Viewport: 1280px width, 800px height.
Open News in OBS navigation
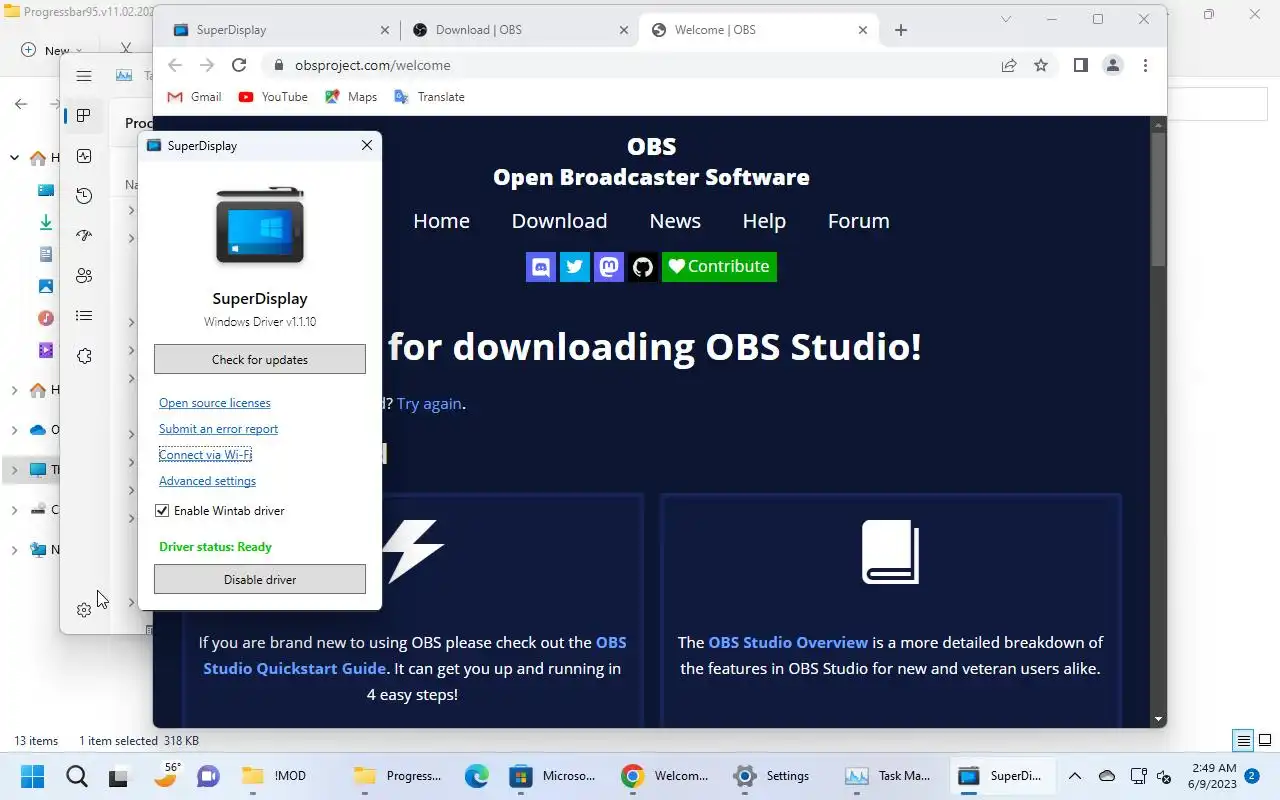[675, 221]
